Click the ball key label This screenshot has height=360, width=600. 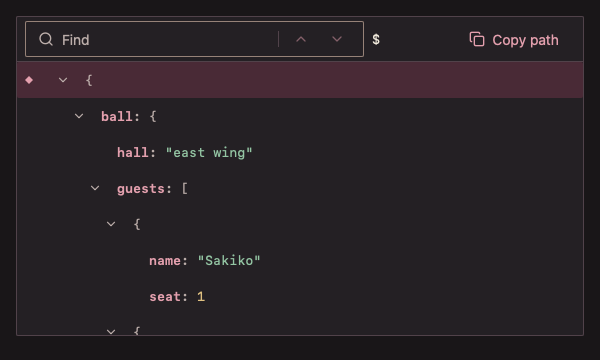pyautogui.click(x=117, y=116)
